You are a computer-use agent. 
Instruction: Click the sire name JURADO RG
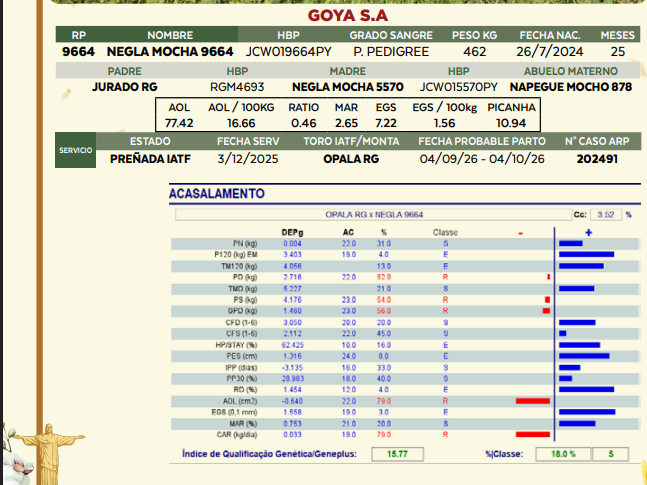(125, 87)
